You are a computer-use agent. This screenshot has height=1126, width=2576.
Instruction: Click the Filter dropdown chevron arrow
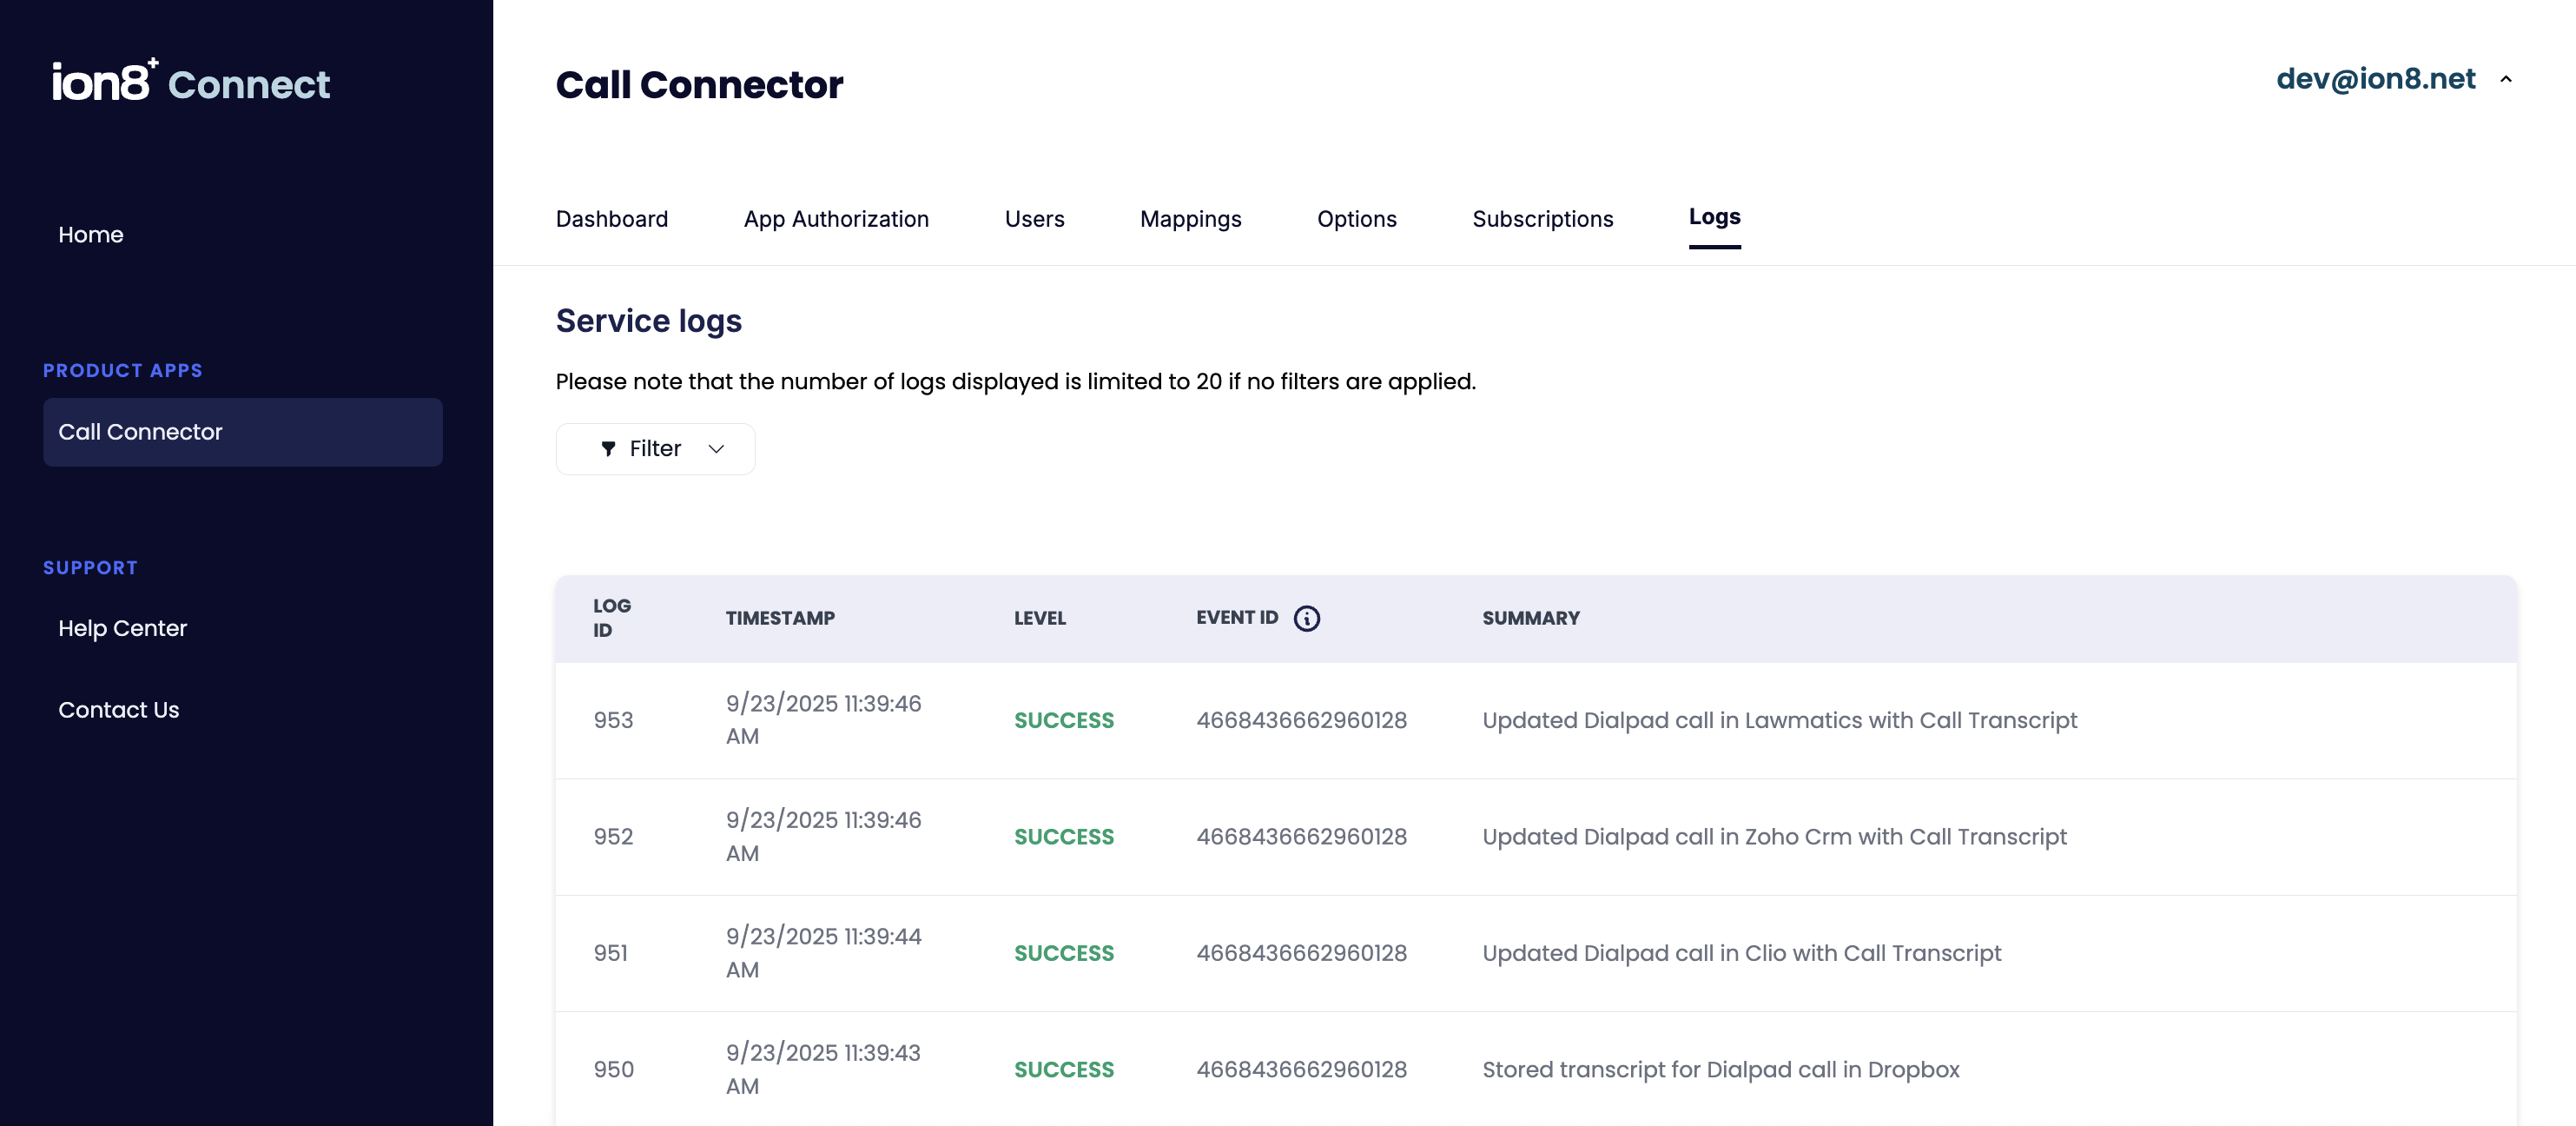[x=716, y=449]
